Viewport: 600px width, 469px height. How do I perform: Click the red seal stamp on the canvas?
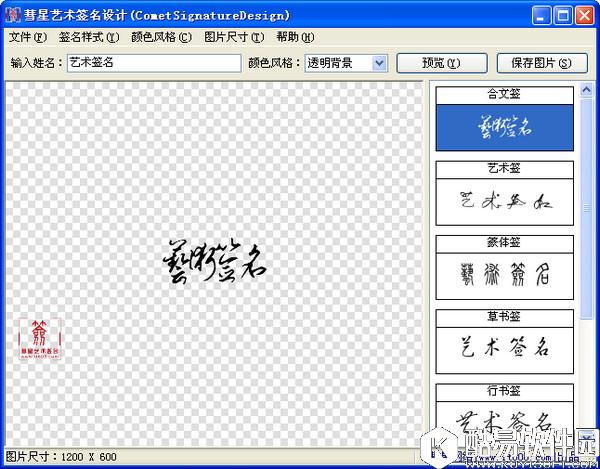pos(40,339)
